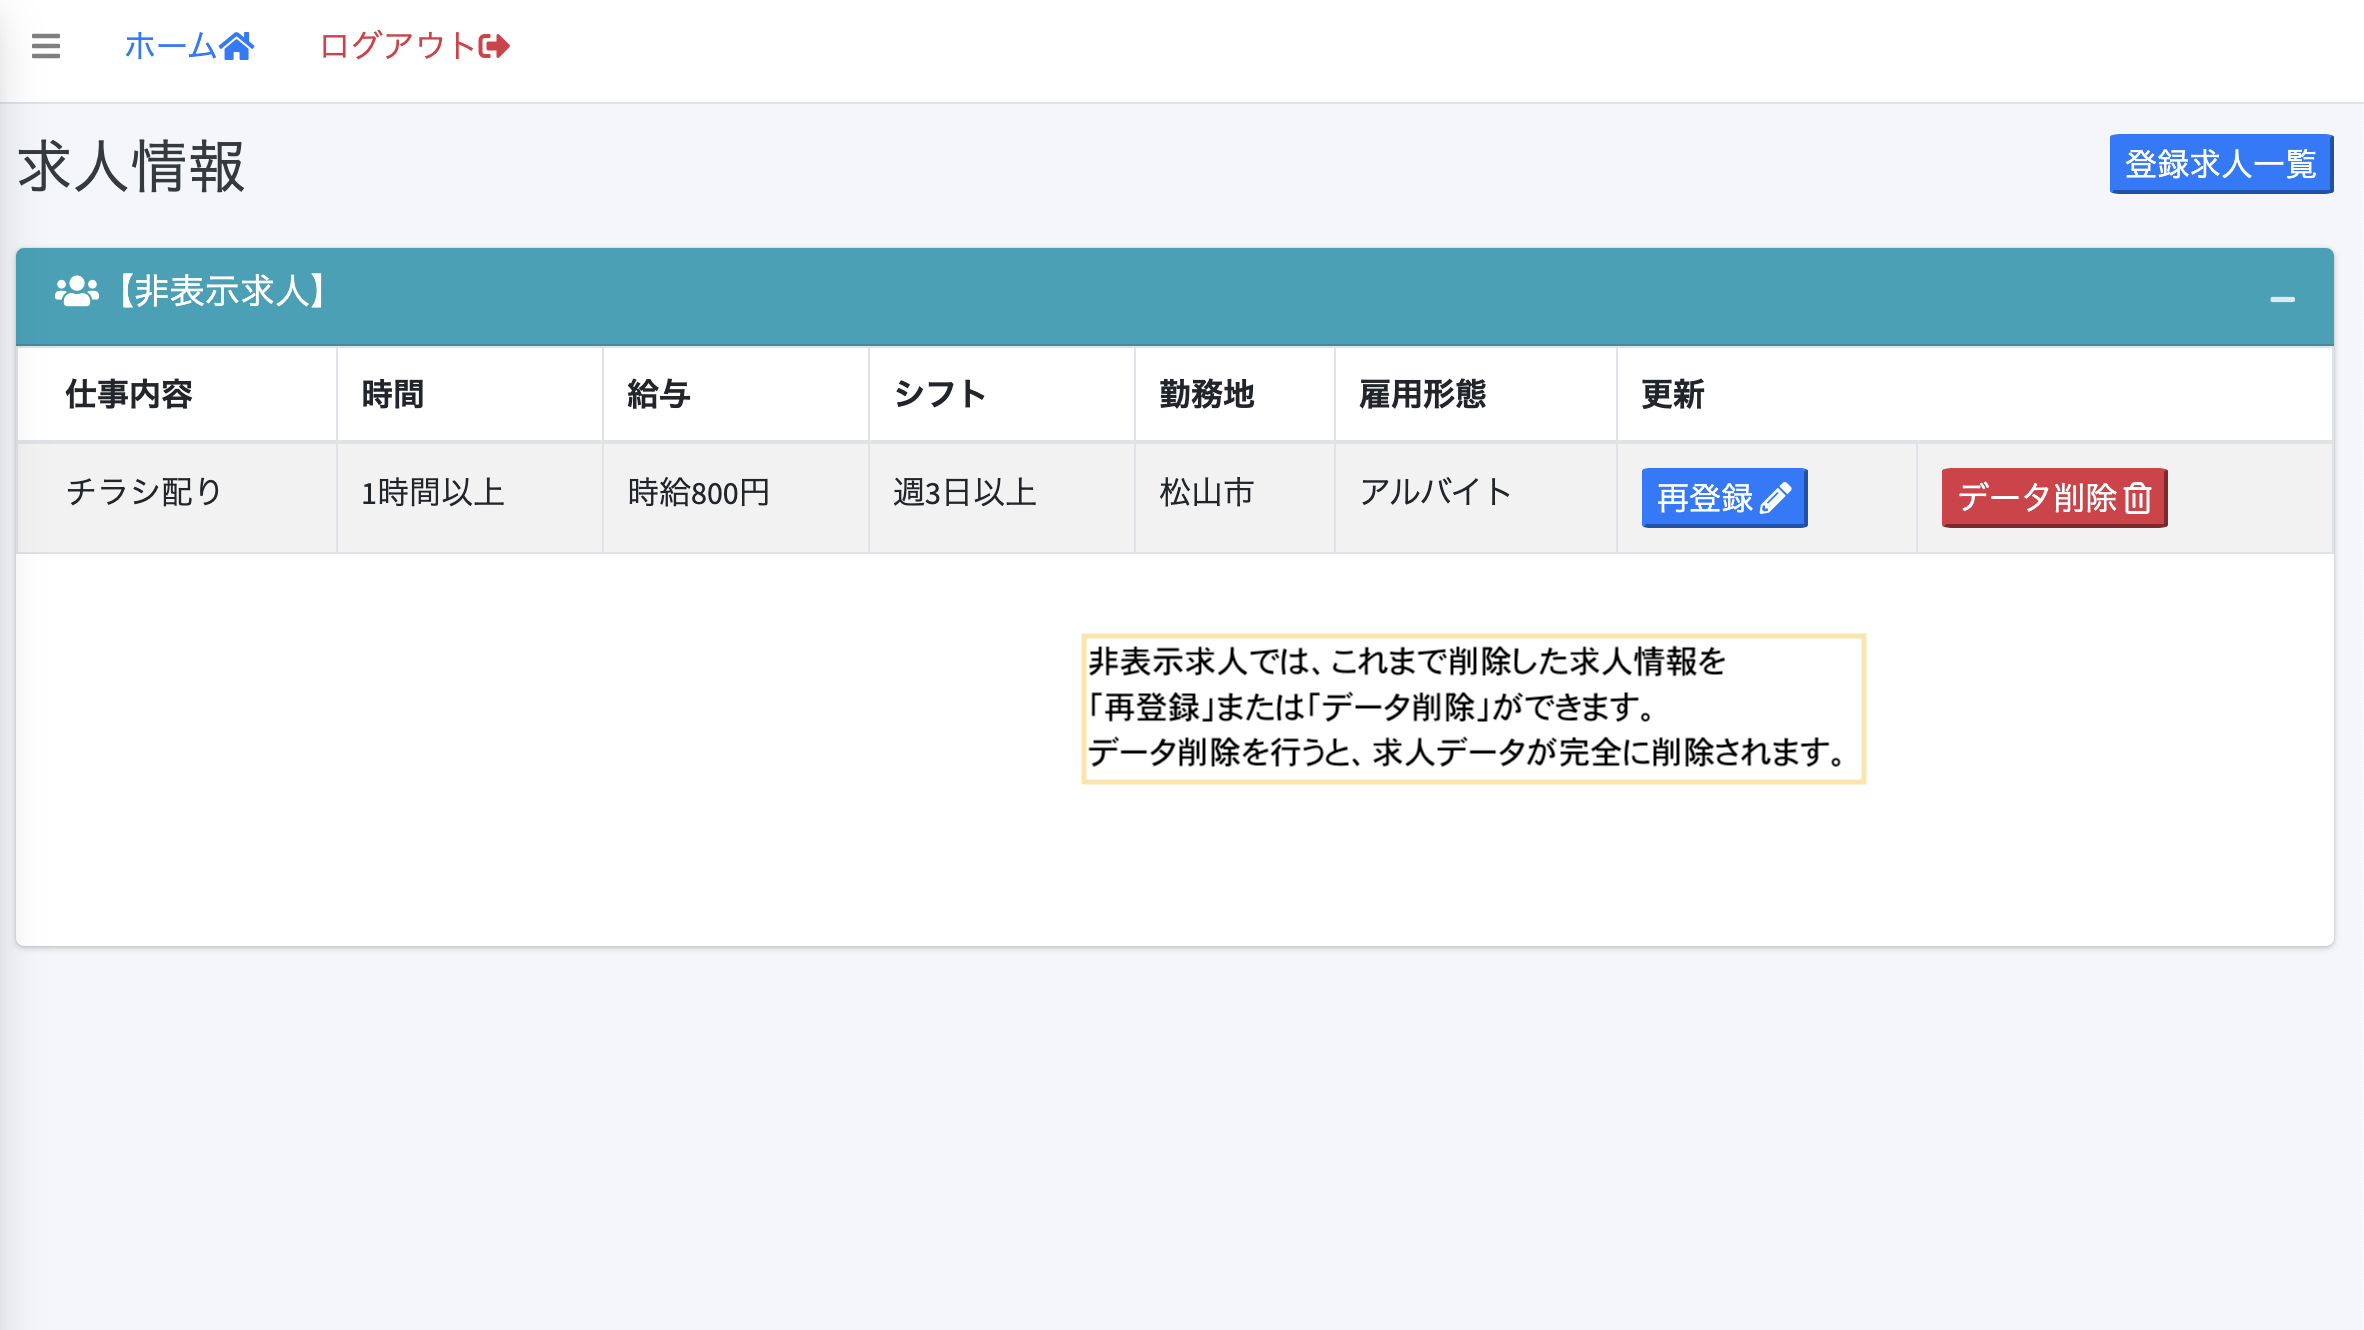Collapse the 非表示求人 panel with minus icon
The width and height of the screenshot is (2364, 1330).
coord(2282,299)
